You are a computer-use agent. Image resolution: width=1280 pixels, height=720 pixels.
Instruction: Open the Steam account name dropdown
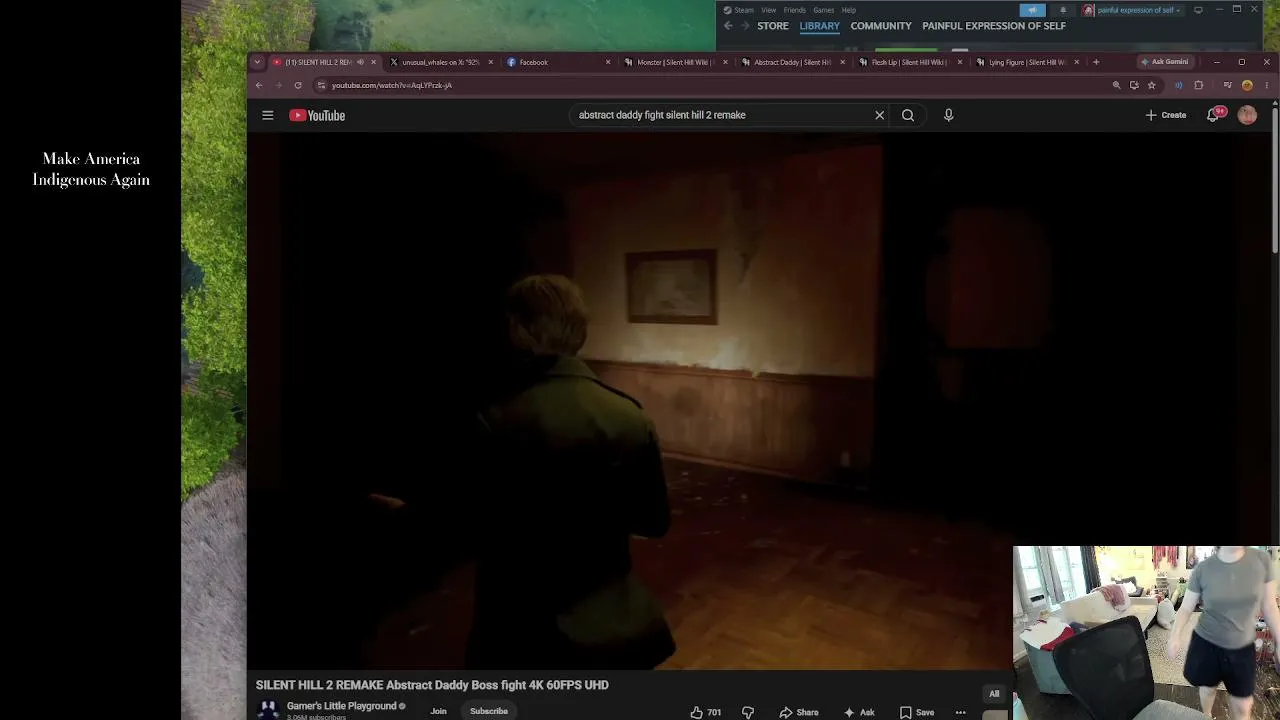[1134, 10]
